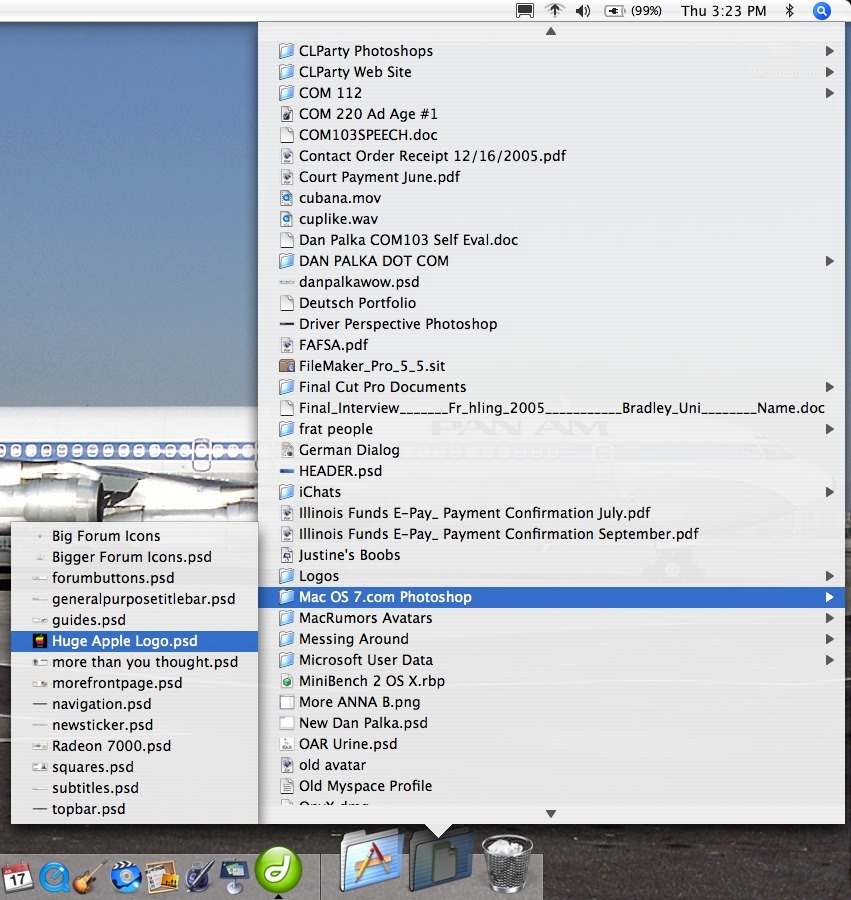This screenshot has width=851, height=900.
Task: Select Court Payment June.pdf
Action: (551, 177)
